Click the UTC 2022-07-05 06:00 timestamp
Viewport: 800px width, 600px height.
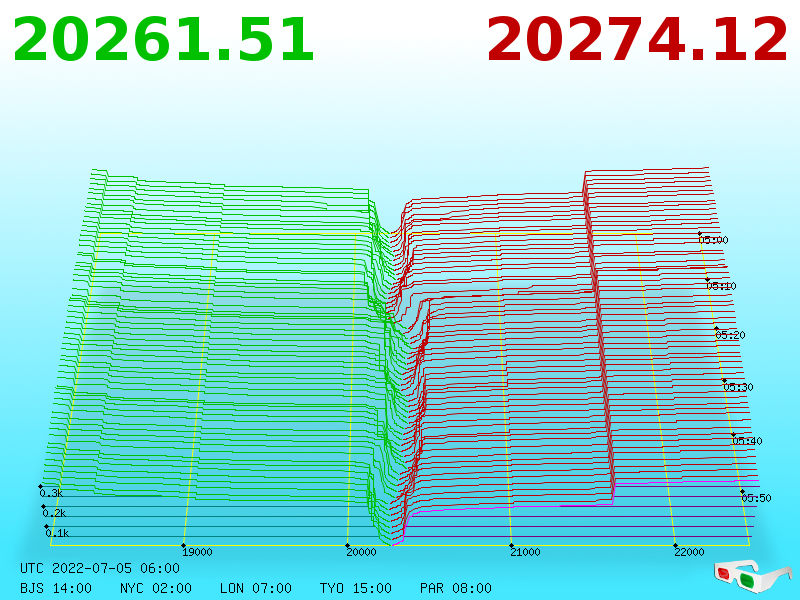100,568
